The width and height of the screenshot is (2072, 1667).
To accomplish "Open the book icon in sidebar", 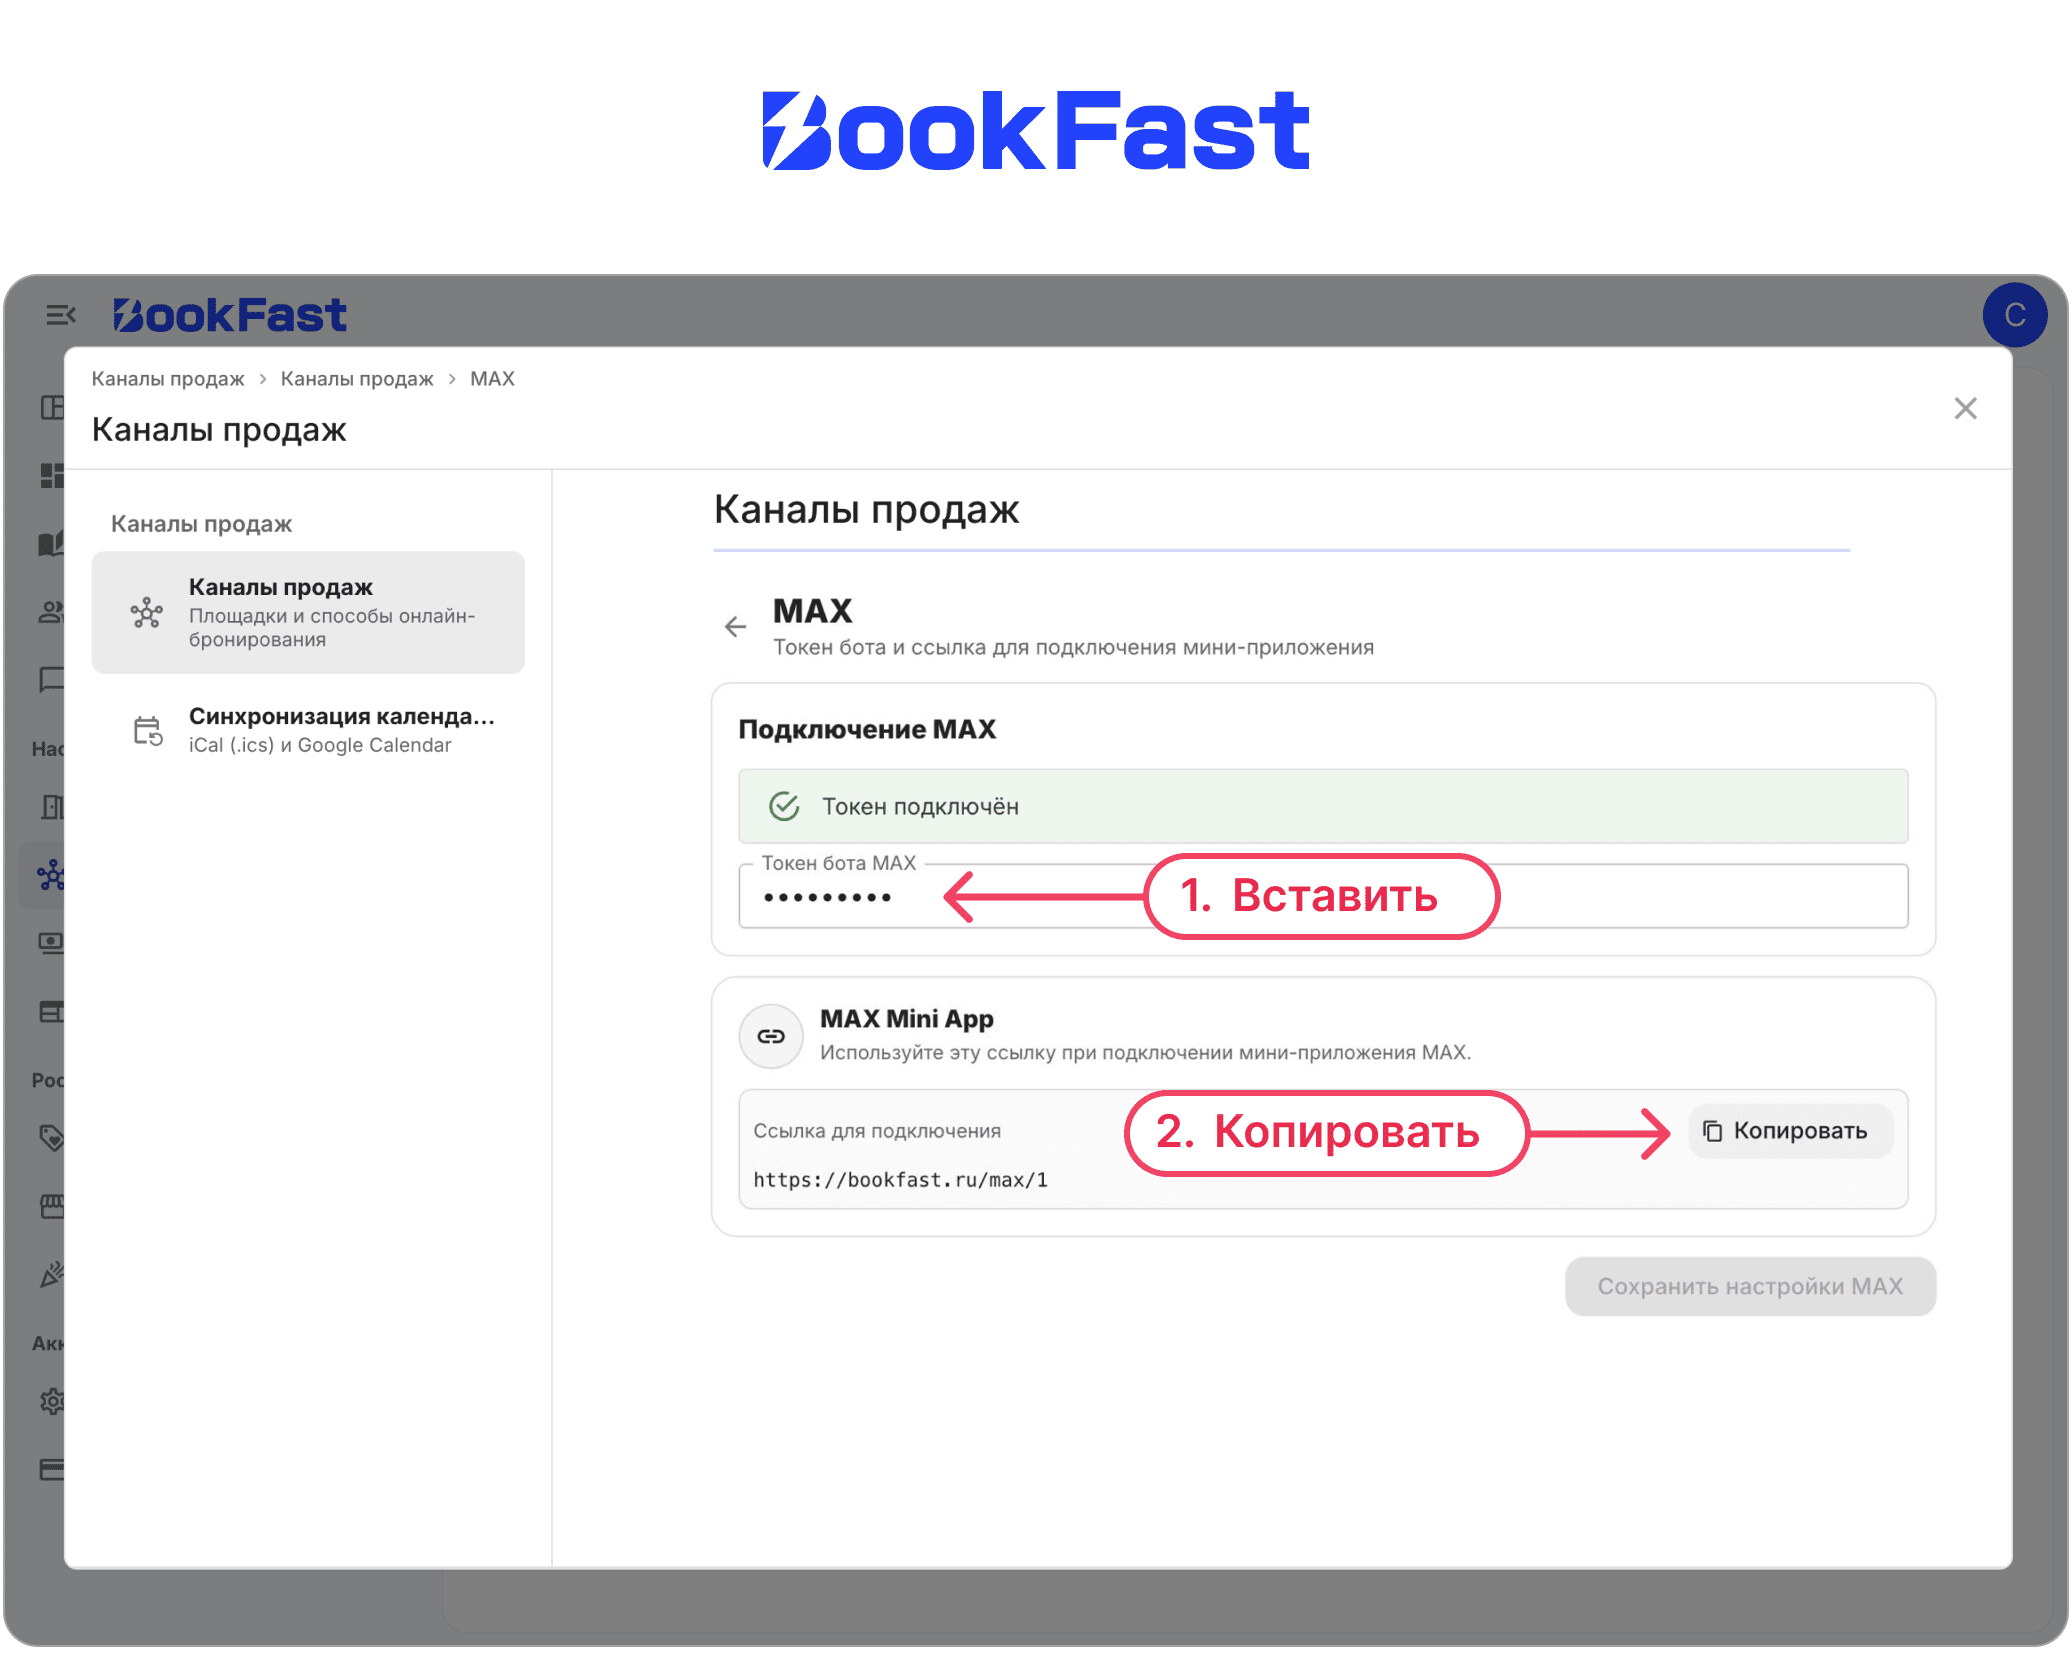I will [x=51, y=543].
